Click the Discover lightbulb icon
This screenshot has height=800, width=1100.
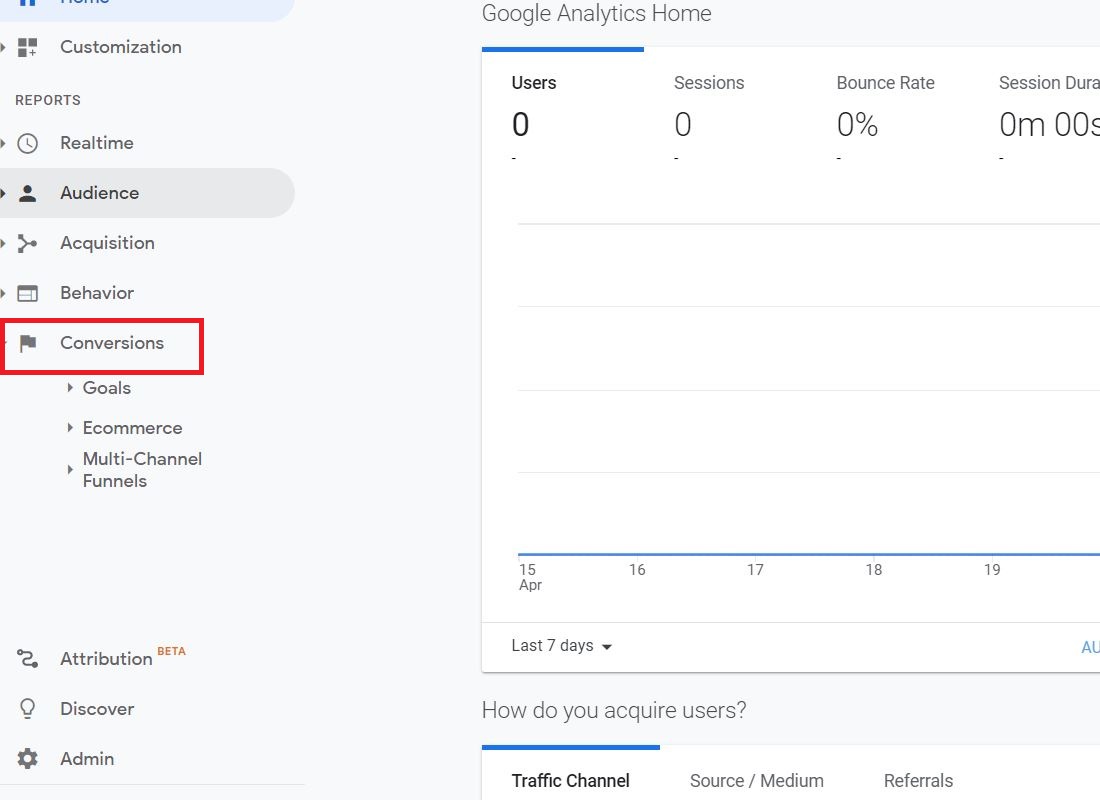click(x=28, y=709)
